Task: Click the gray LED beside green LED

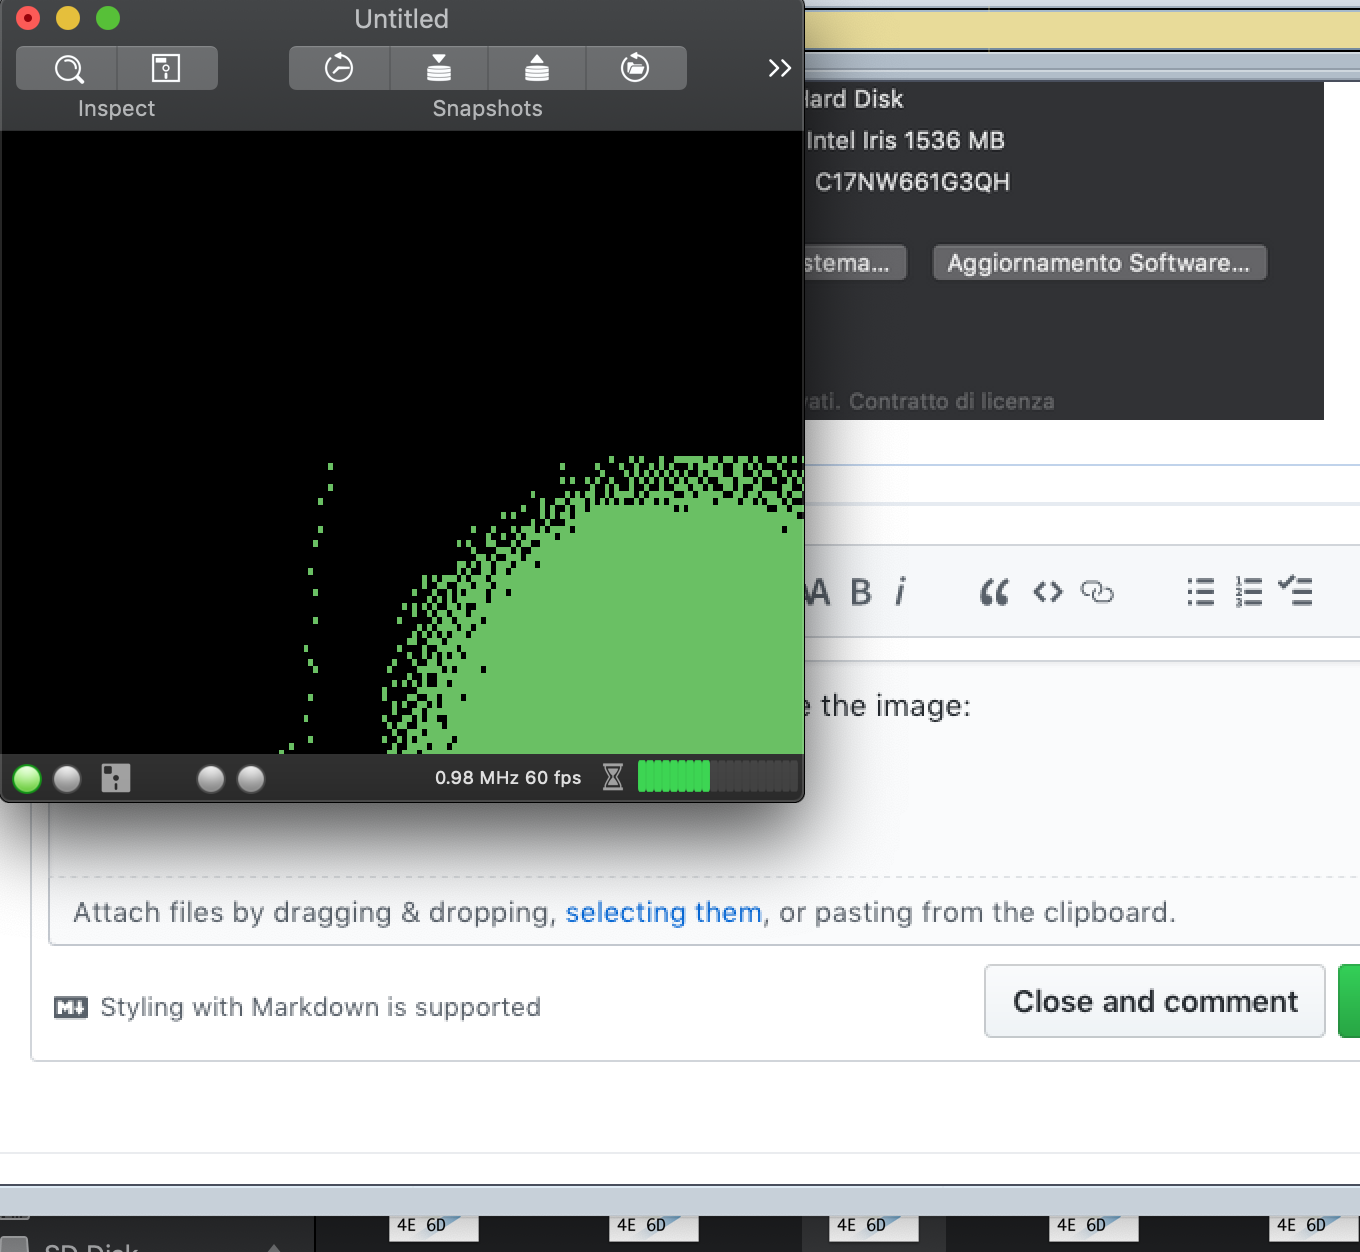Action: pos(67,778)
